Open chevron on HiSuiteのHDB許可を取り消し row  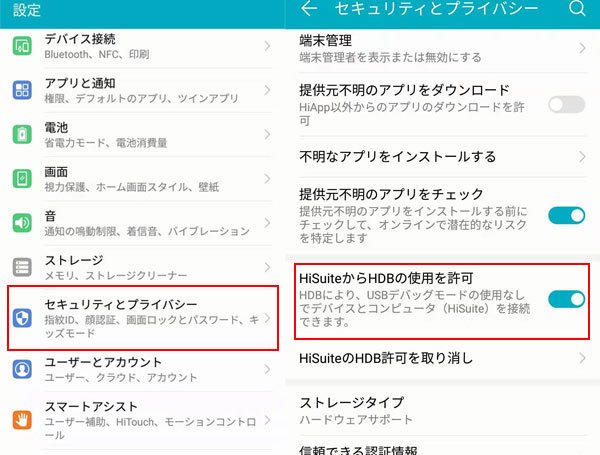[x=582, y=358]
